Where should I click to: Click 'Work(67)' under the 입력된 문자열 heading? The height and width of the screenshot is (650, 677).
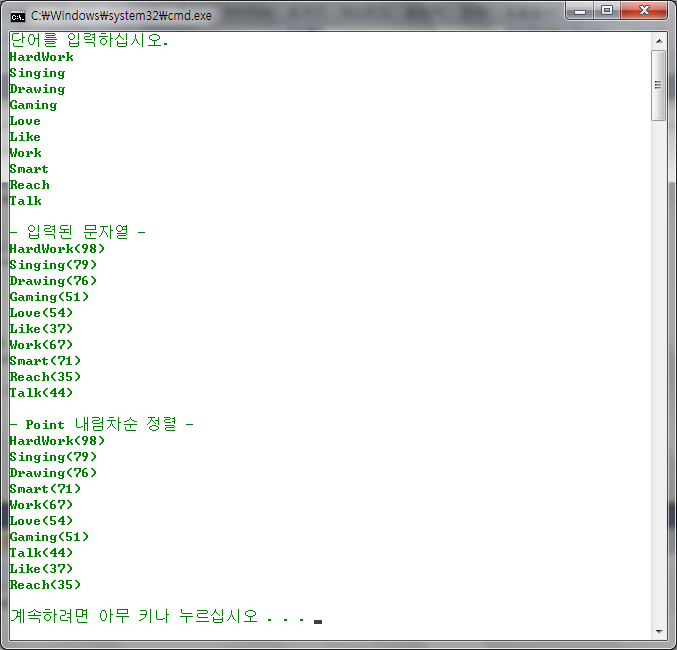[41, 345]
